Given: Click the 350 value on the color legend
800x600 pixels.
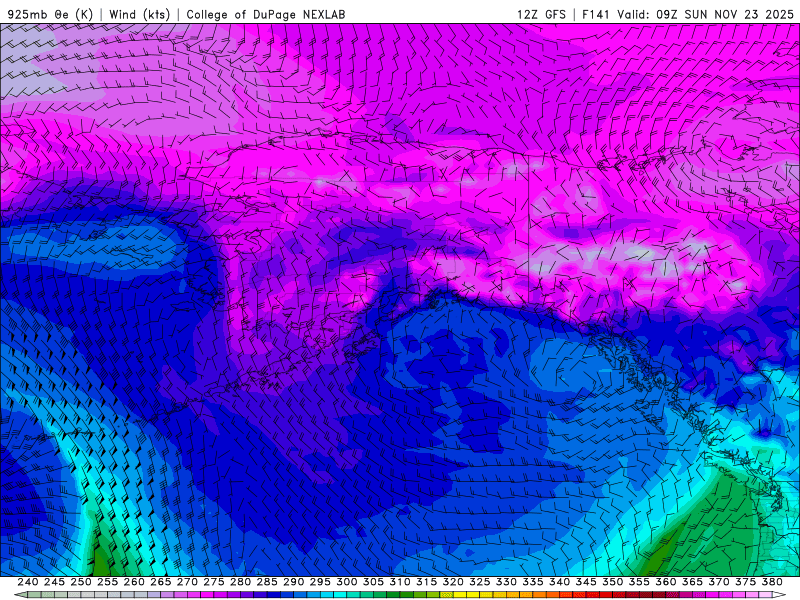Looking at the screenshot, I should click(612, 582).
